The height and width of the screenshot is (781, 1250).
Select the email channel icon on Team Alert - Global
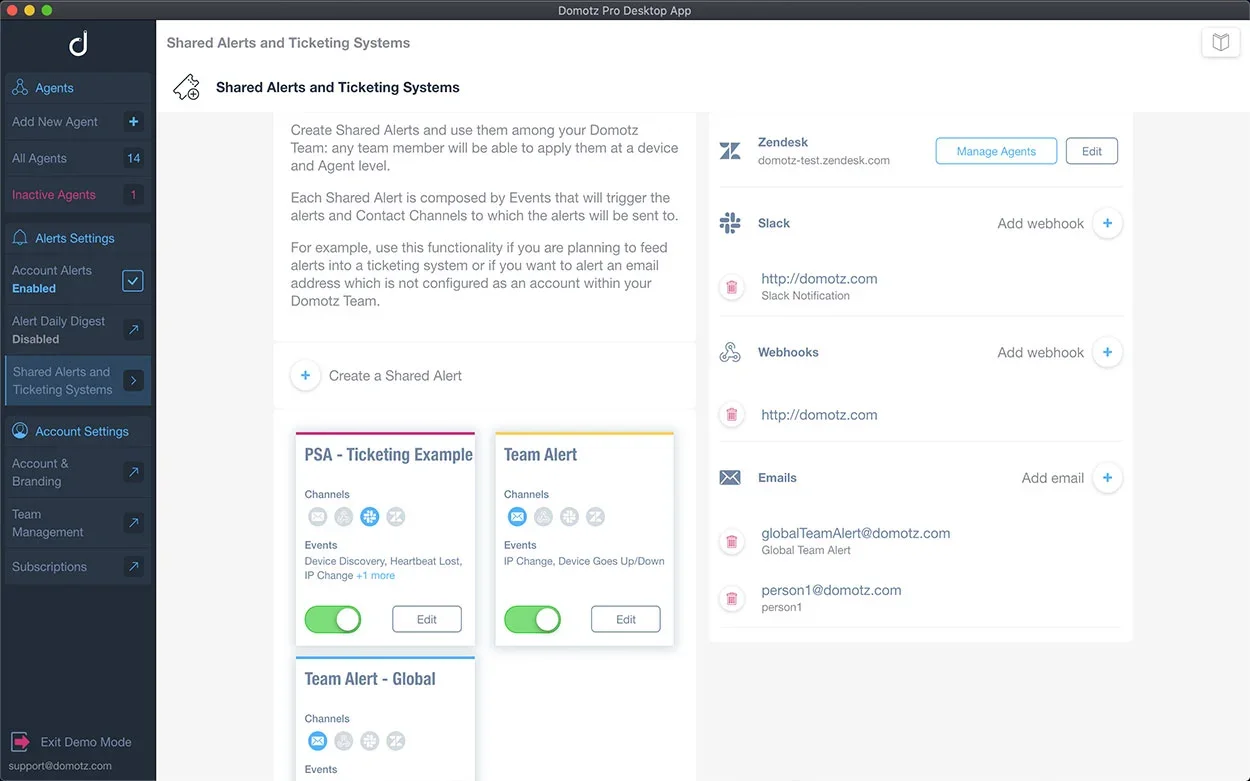coord(317,741)
